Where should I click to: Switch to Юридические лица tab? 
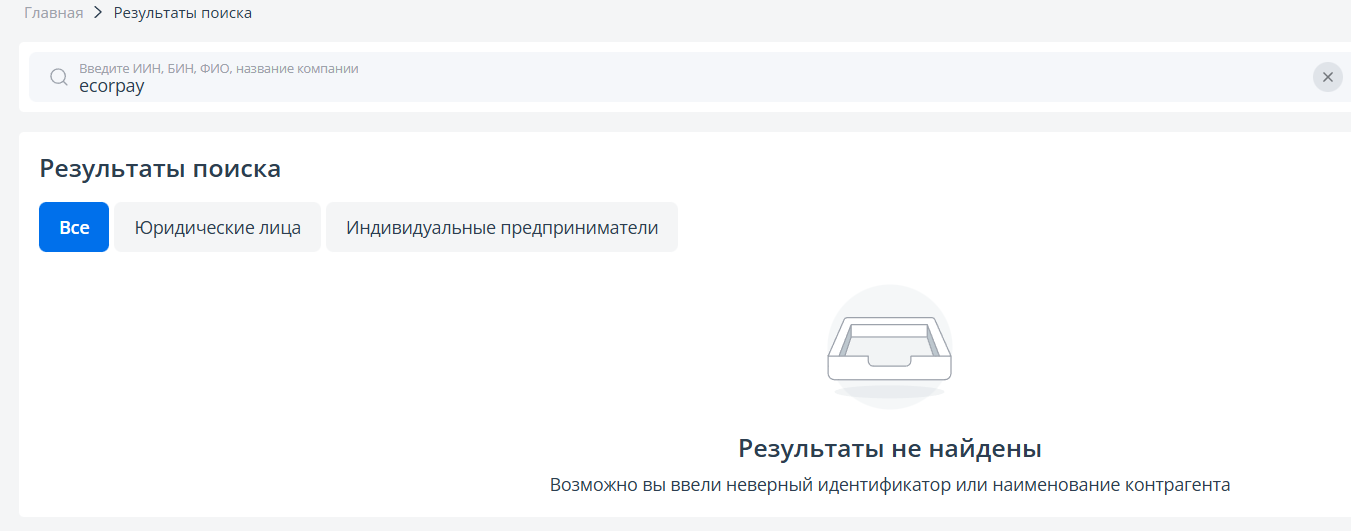218,227
